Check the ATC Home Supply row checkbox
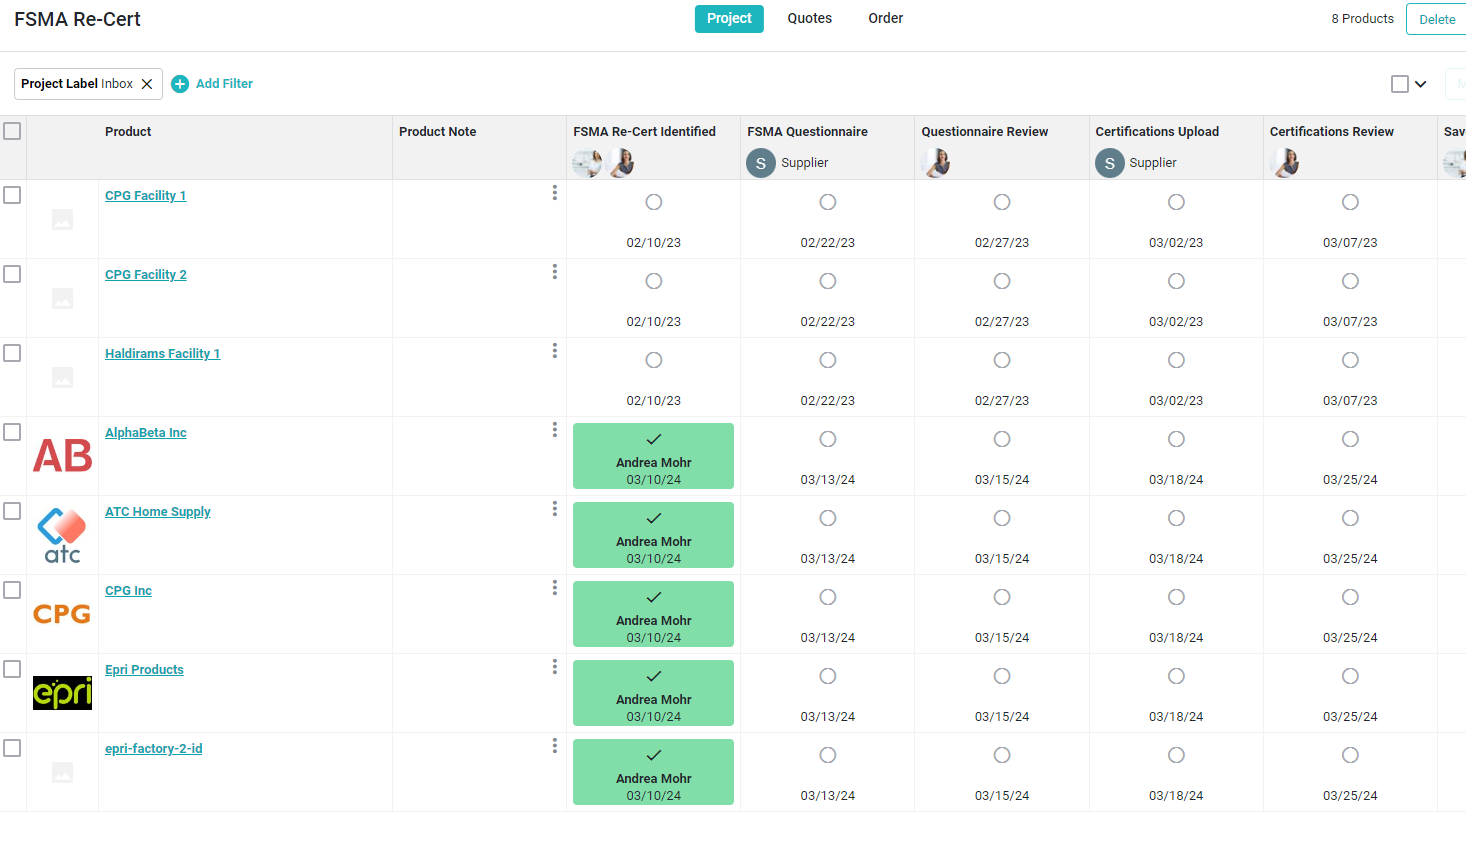The image size is (1466, 844). 12,511
